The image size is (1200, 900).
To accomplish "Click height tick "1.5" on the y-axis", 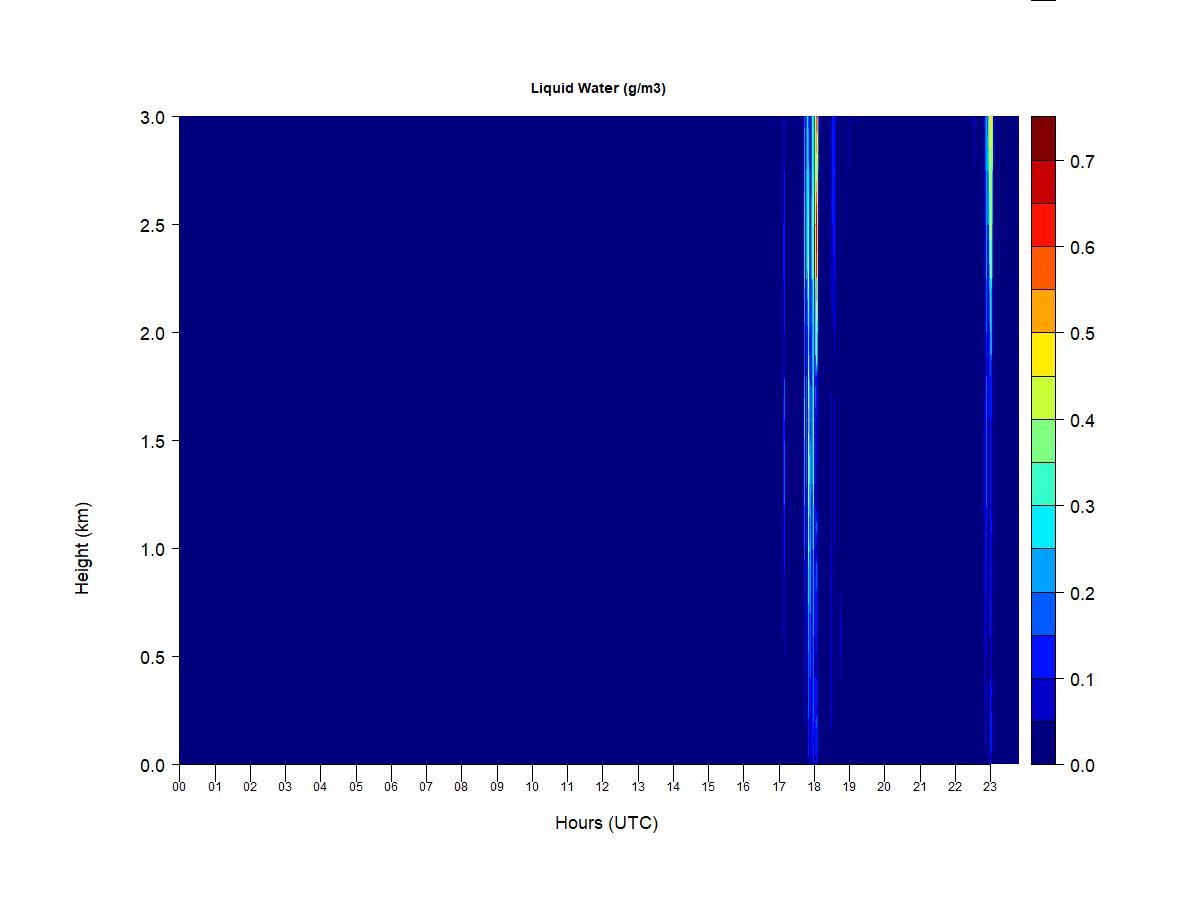I will pyautogui.click(x=153, y=441).
